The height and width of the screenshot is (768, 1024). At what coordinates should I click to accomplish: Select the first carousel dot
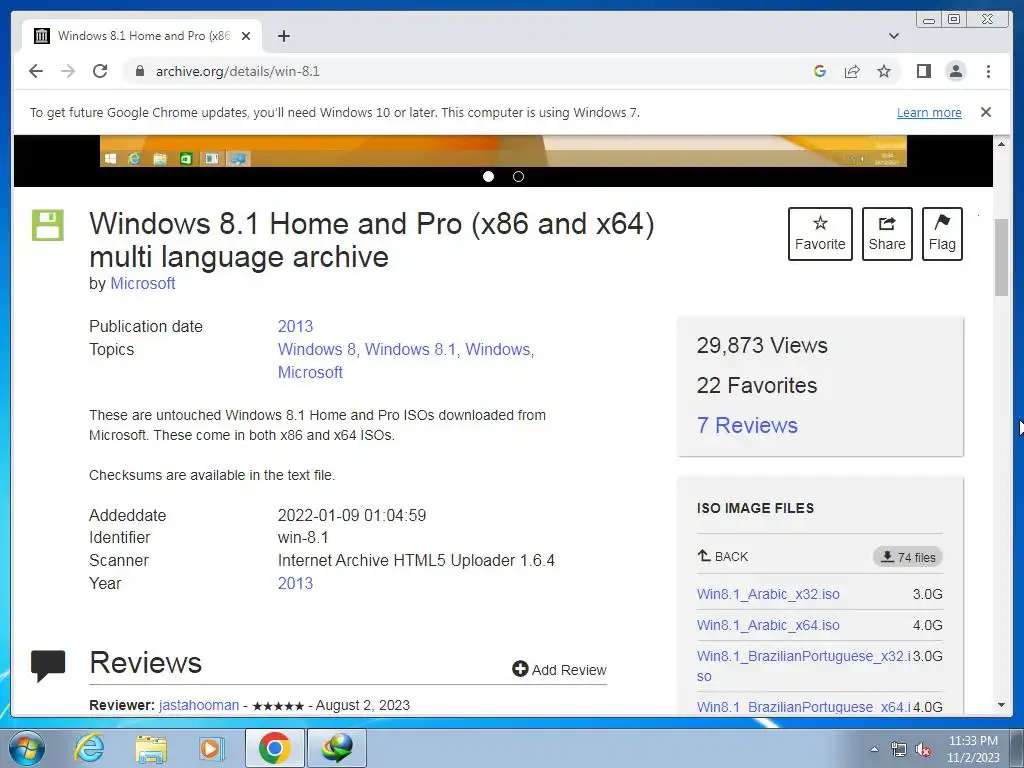click(x=488, y=176)
